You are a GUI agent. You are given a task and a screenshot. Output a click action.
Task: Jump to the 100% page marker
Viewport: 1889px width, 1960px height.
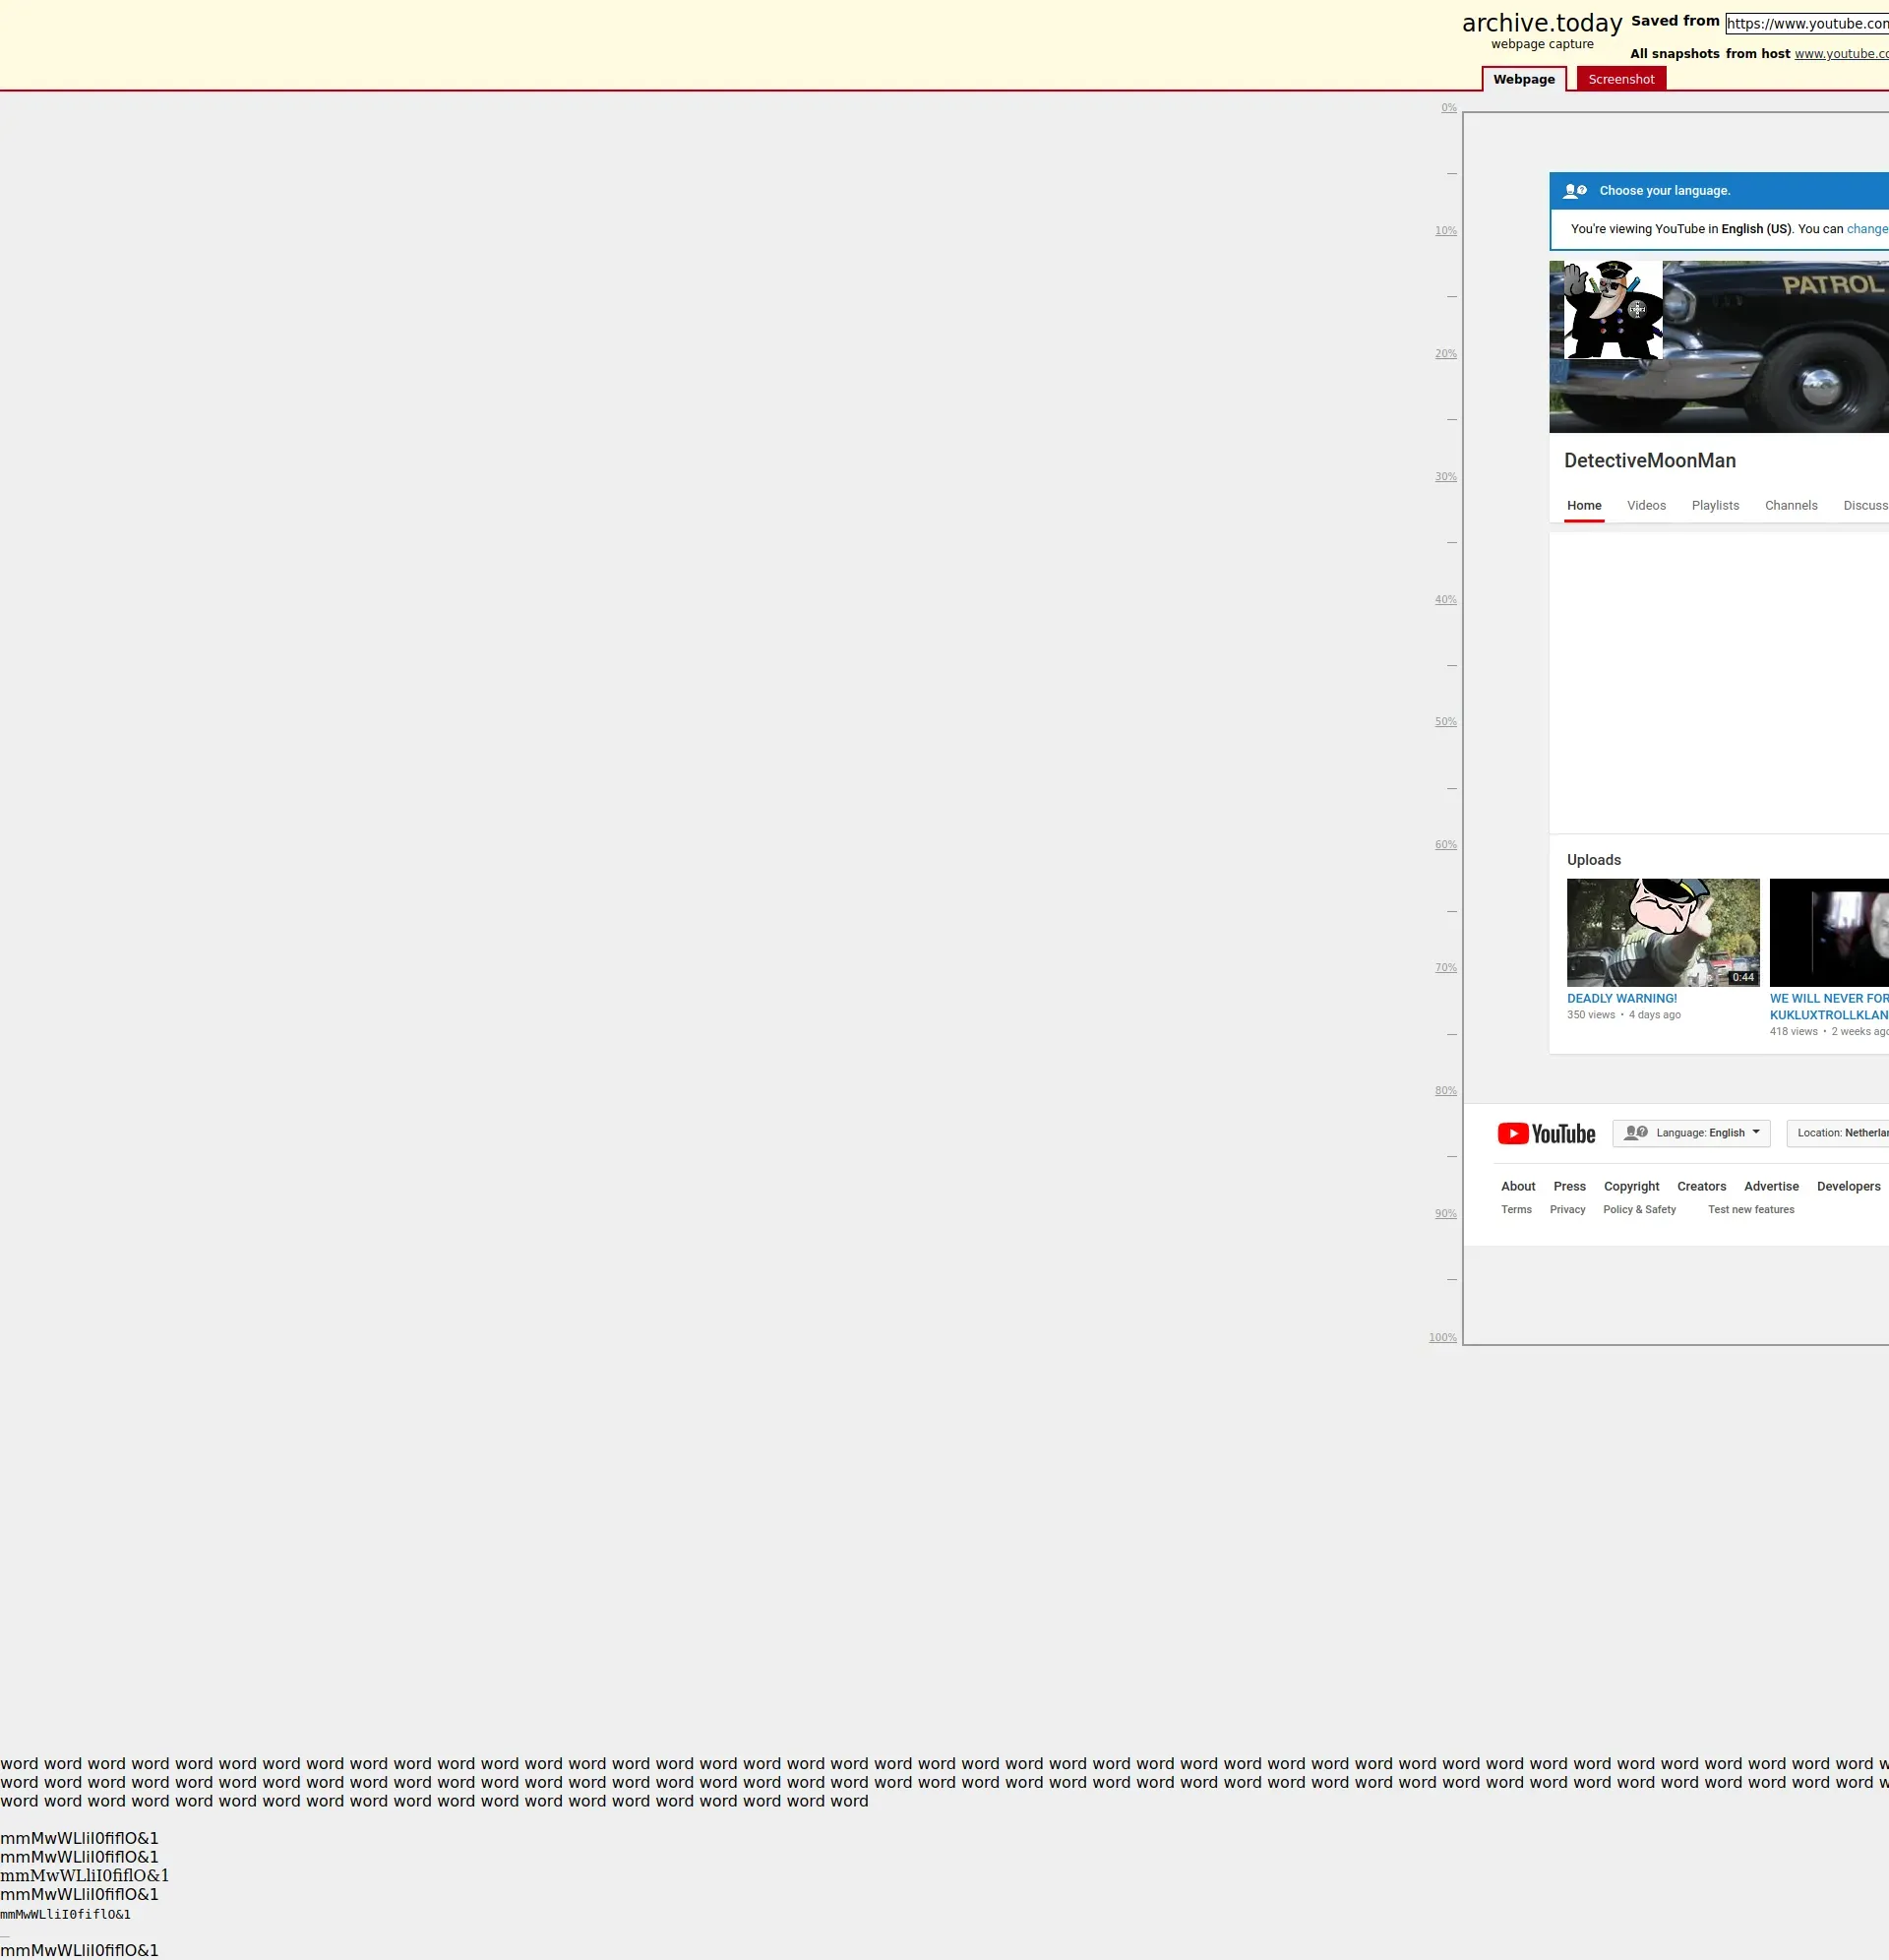[x=1442, y=1338]
